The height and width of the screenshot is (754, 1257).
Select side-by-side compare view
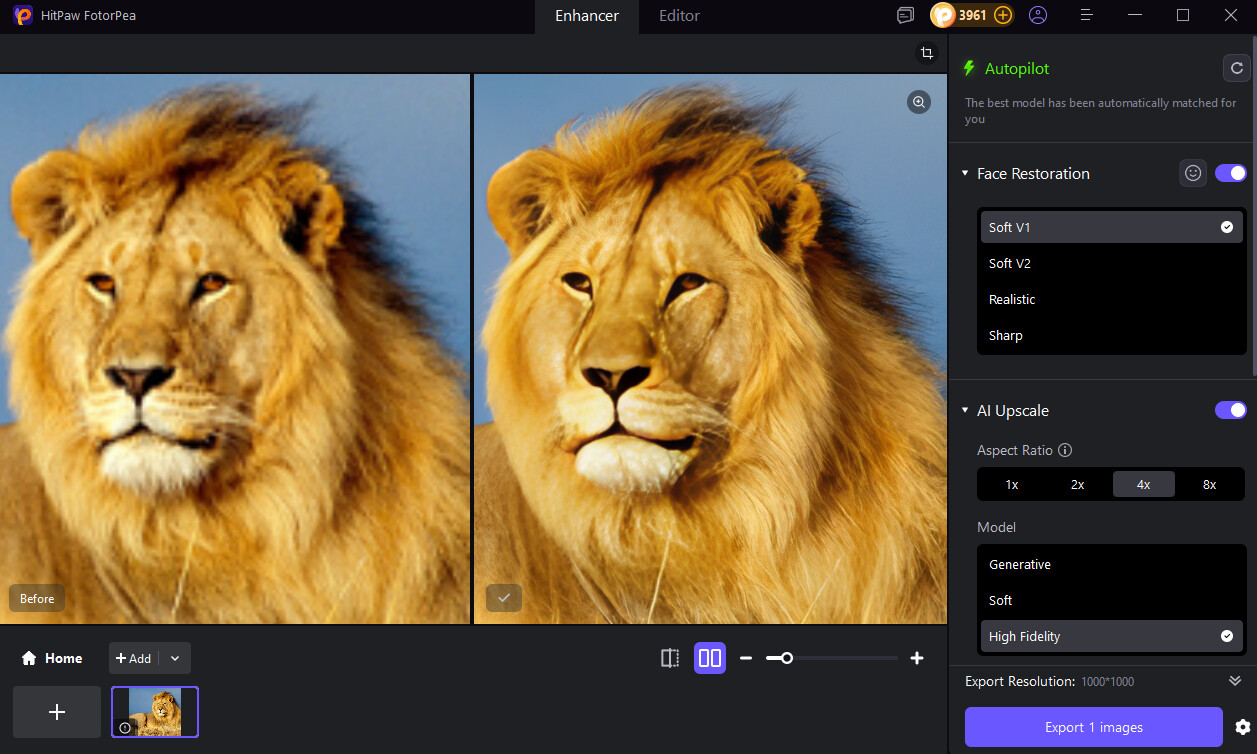tap(710, 658)
